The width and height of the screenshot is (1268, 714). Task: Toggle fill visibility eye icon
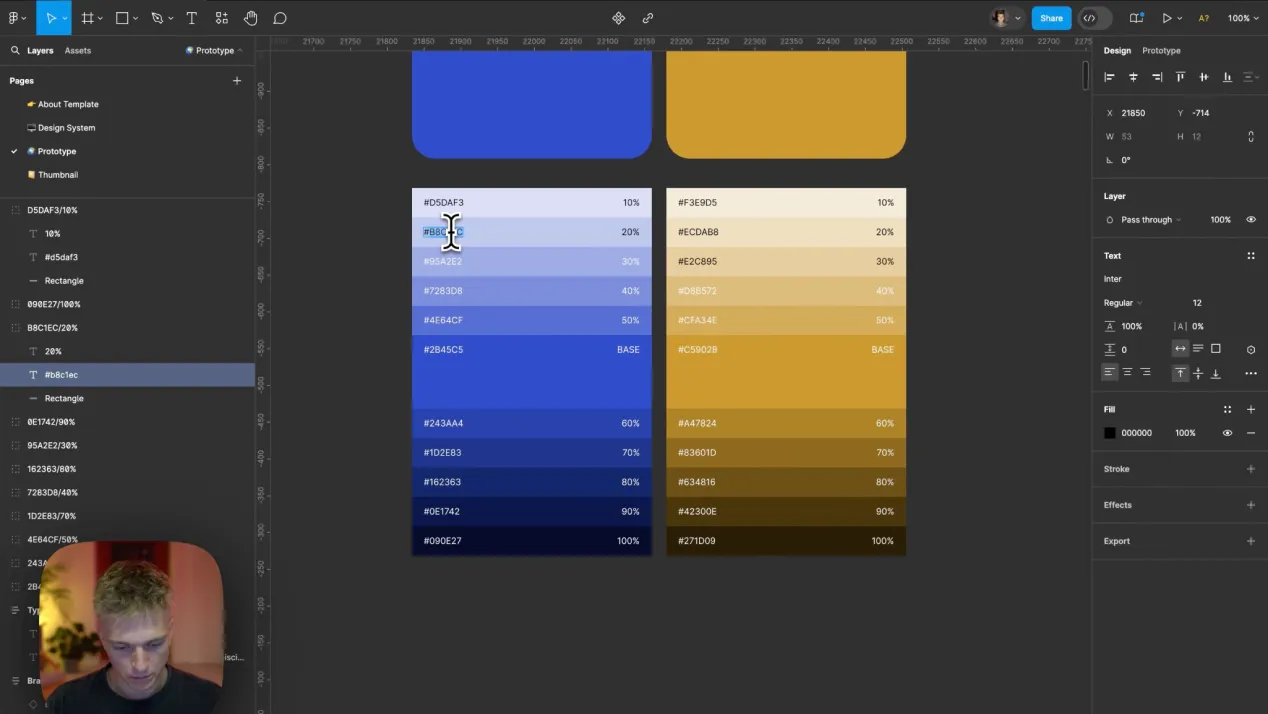(x=1227, y=433)
